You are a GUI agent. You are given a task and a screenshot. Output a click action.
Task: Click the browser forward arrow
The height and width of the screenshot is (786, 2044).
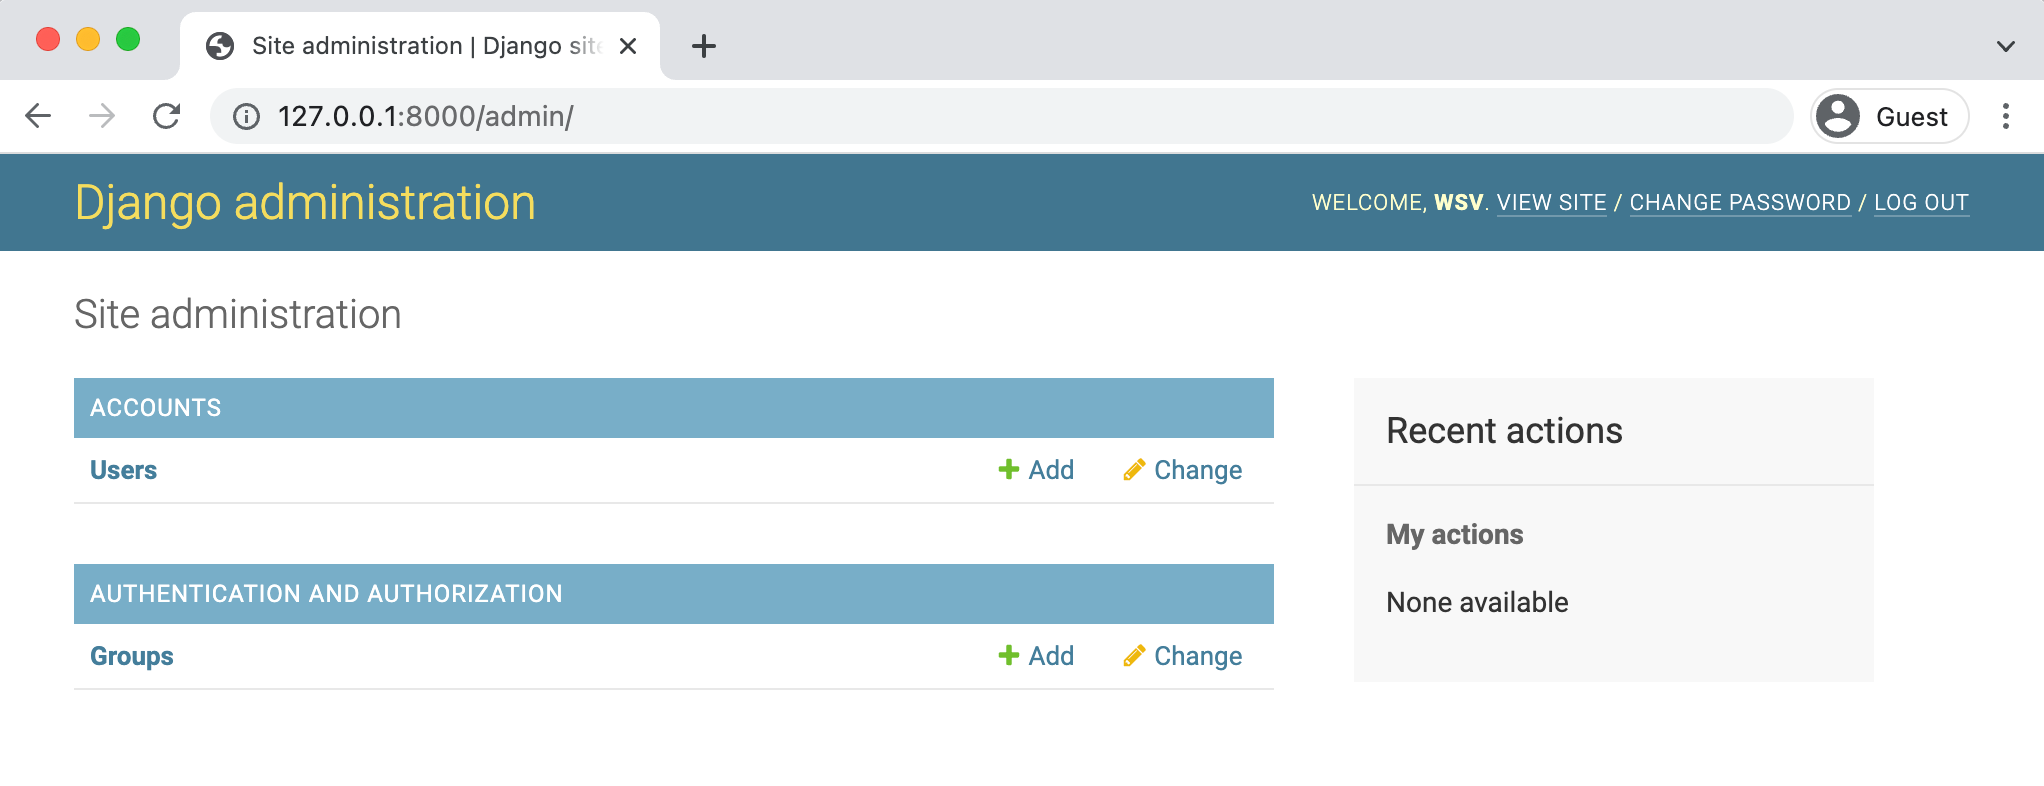(102, 116)
